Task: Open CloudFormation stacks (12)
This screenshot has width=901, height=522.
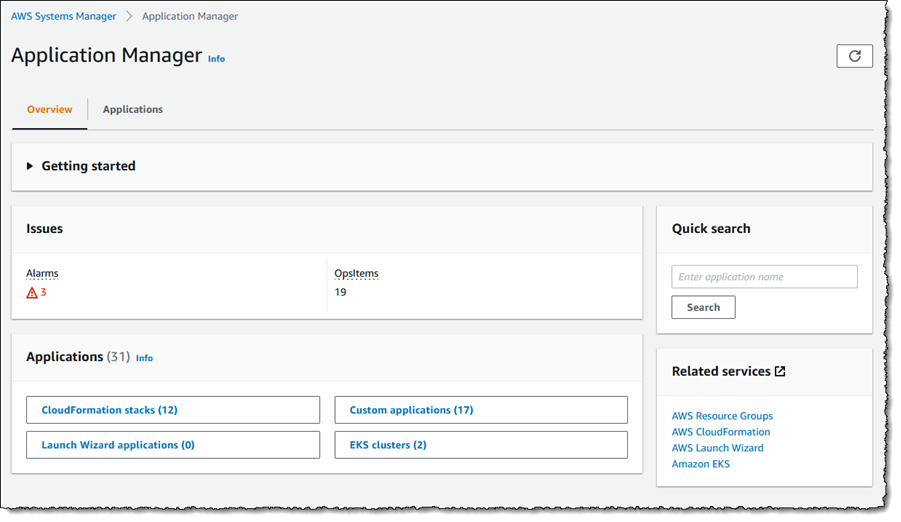Action: tap(173, 410)
